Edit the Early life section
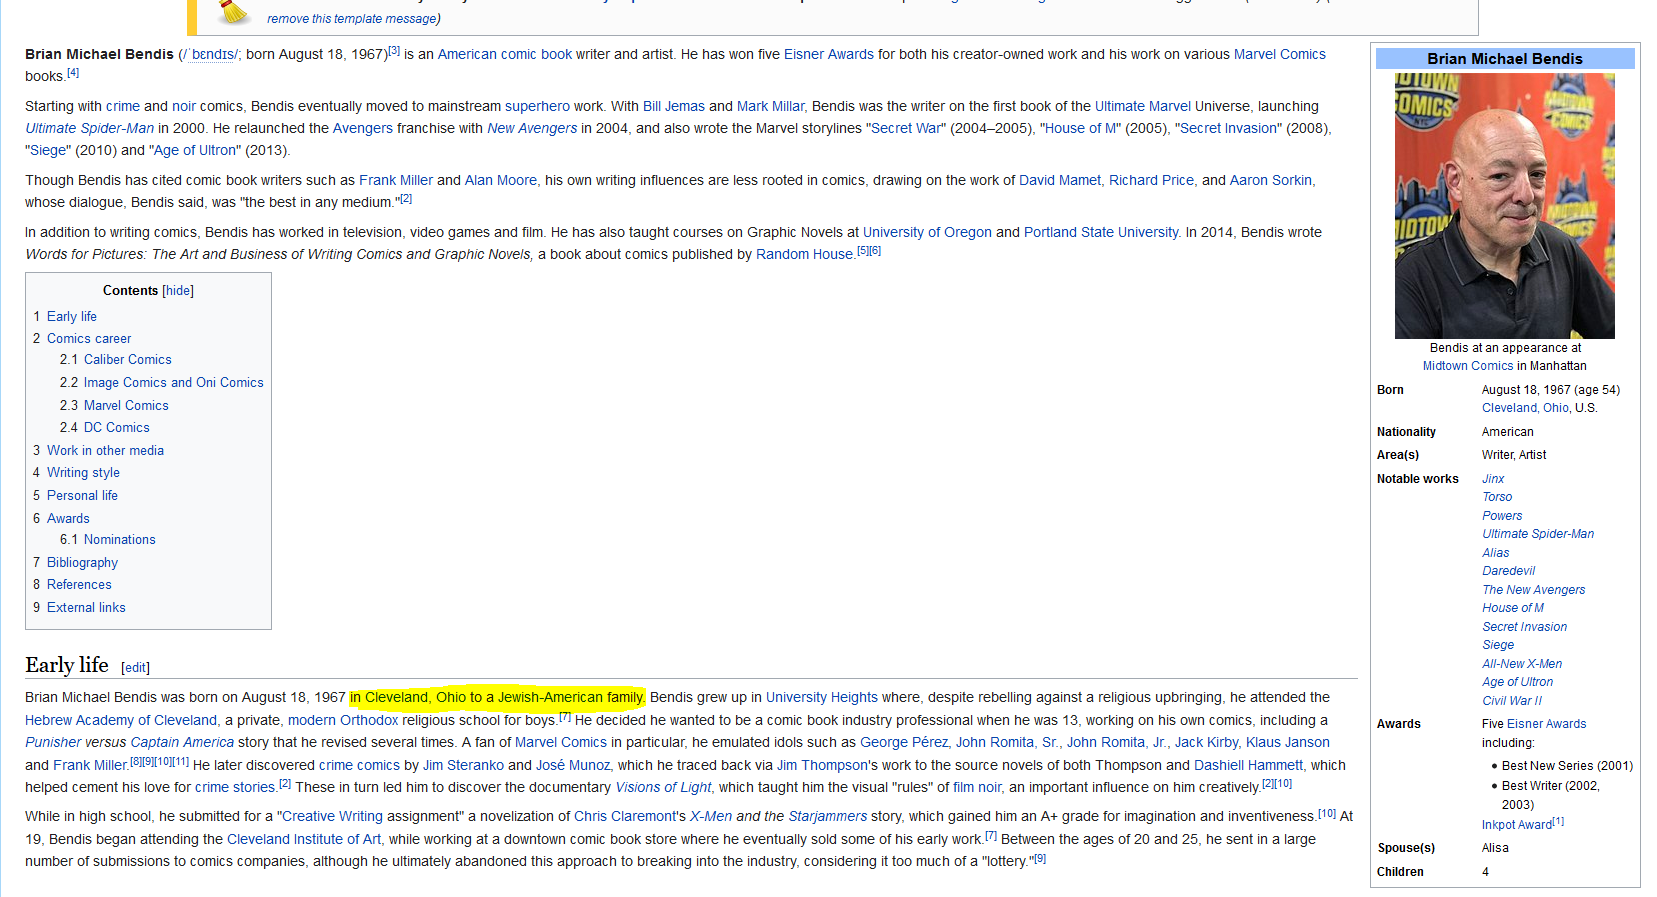This screenshot has width=1657, height=897. (x=136, y=668)
